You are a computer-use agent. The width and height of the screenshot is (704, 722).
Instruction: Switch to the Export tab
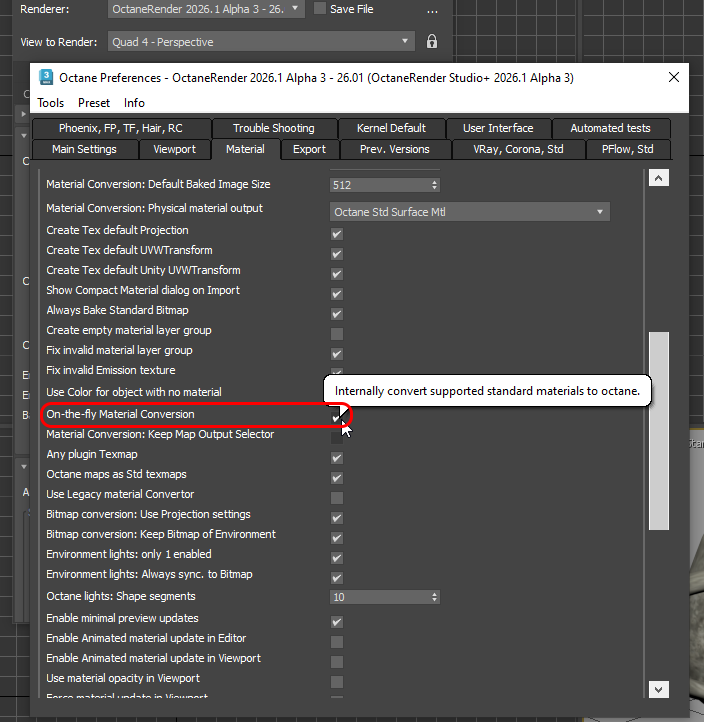(309, 149)
